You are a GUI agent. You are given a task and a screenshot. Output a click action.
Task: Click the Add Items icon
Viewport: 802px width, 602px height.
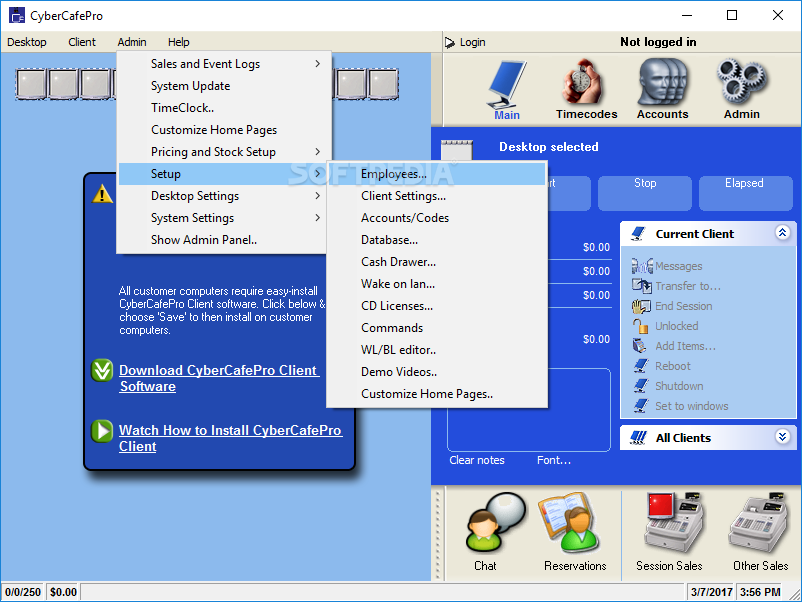639,346
